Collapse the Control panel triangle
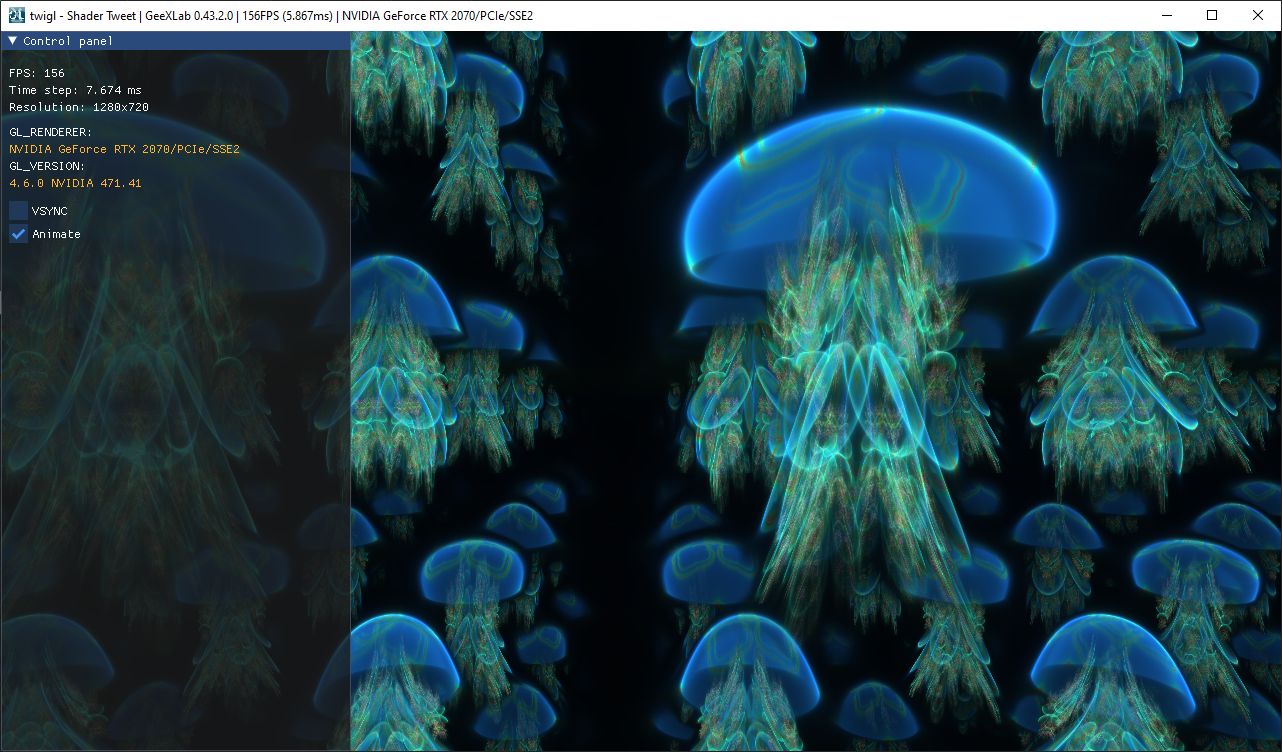Screen dimensions: 1282x752 [x=13, y=41]
